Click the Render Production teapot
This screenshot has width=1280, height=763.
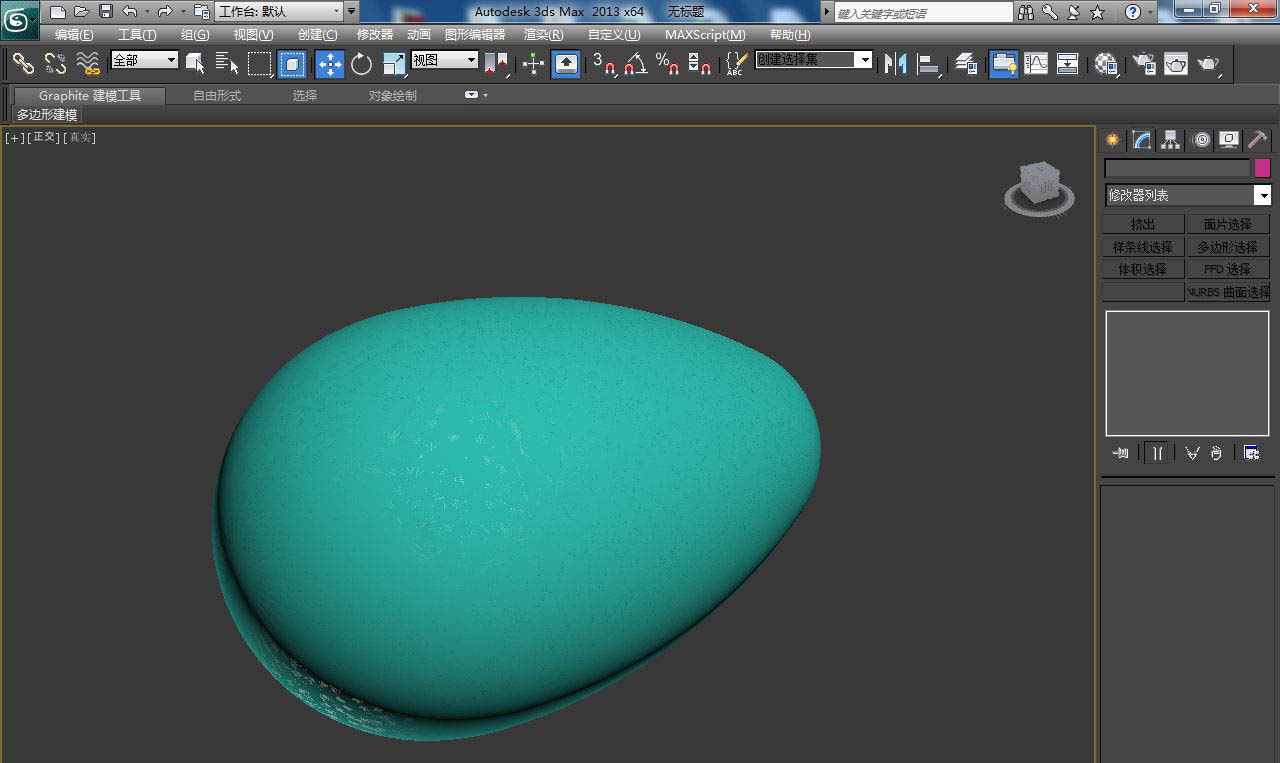1209,64
